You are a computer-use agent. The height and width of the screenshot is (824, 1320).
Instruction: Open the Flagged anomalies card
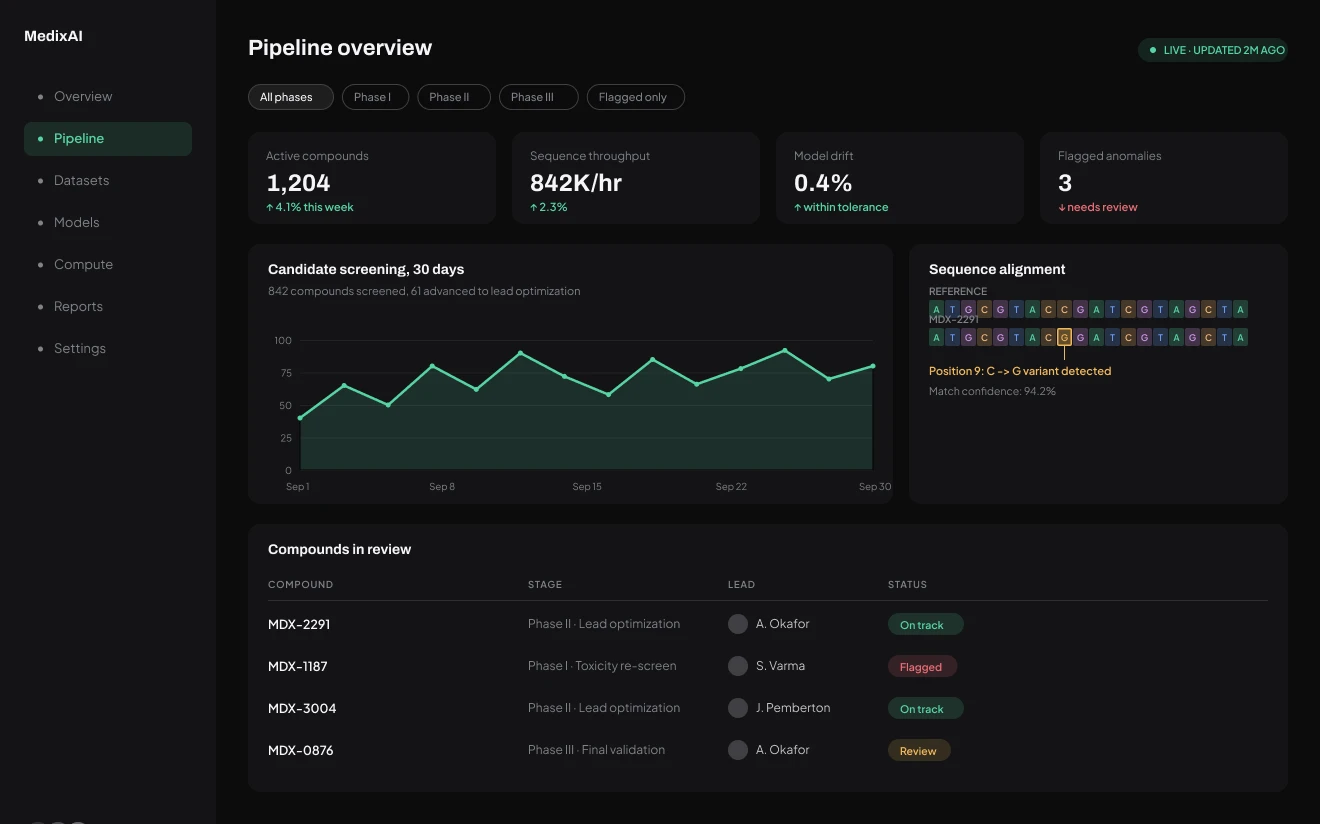(x=1164, y=178)
